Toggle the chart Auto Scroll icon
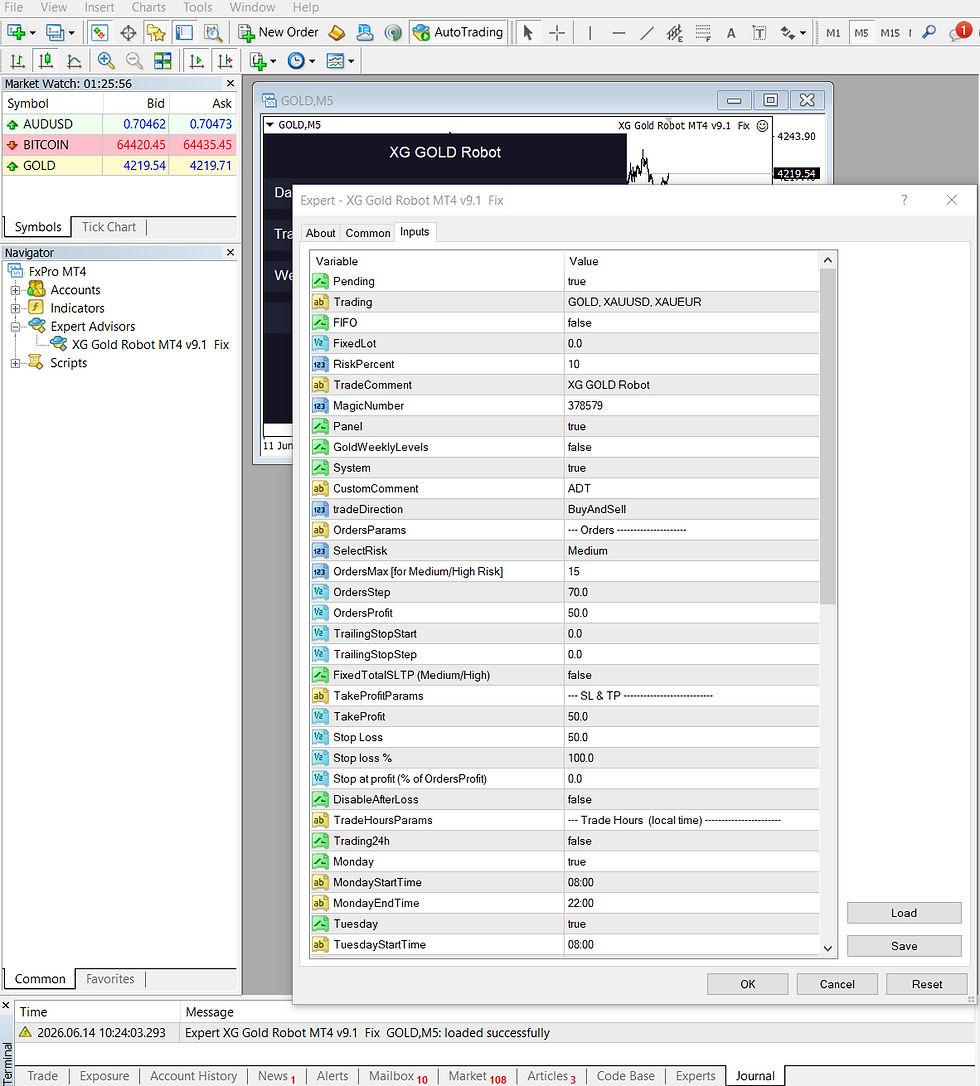Image resolution: width=980 pixels, height=1086 pixels. [x=197, y=61]
